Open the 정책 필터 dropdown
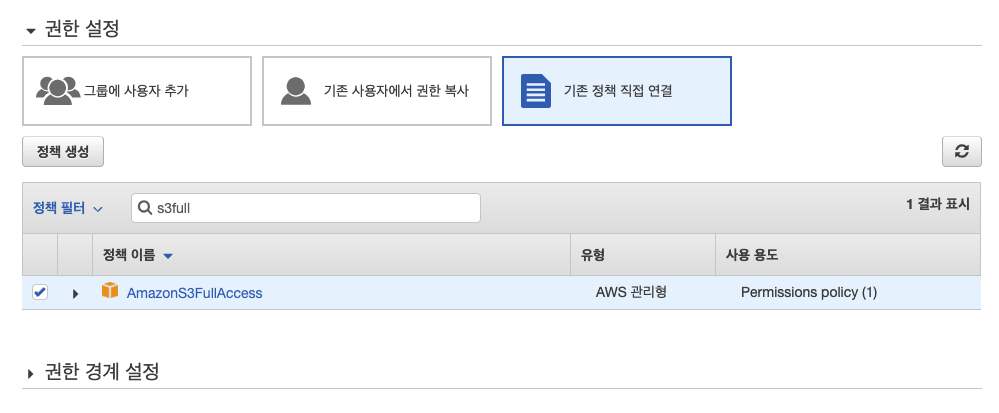 (68, 208)
